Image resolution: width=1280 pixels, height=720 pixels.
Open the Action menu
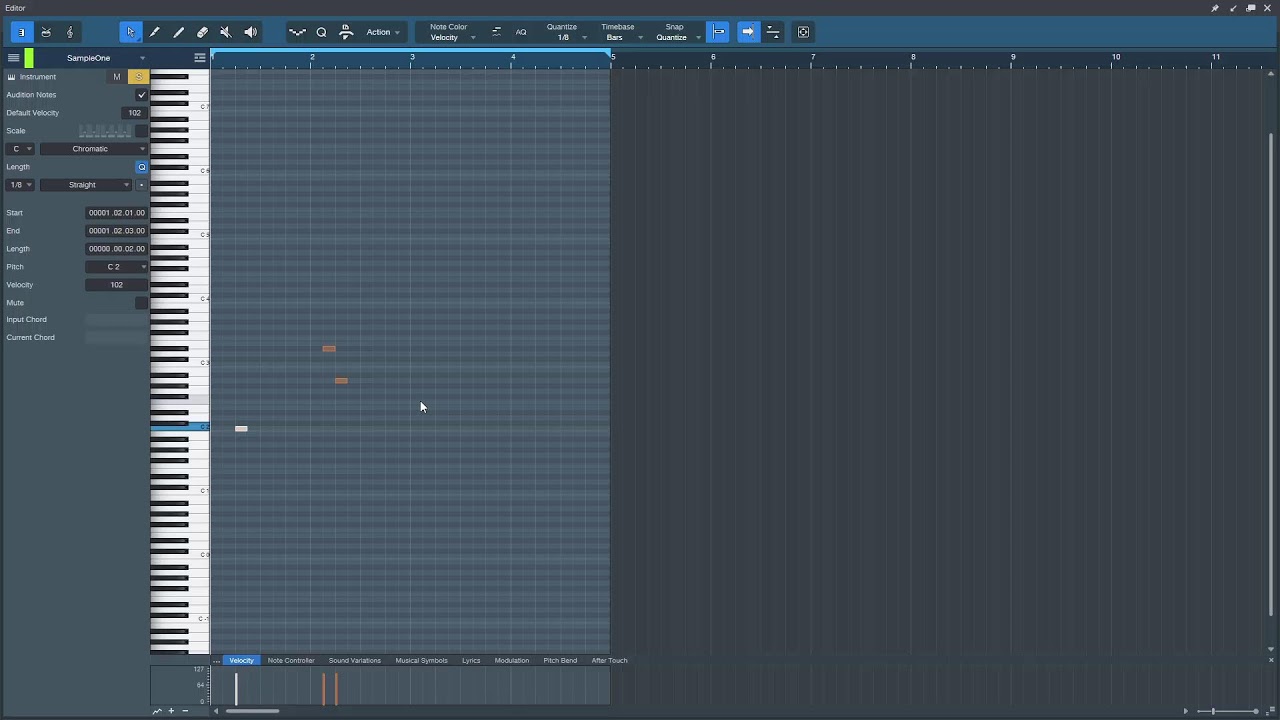pyautogui.click(x=383, y=32)
